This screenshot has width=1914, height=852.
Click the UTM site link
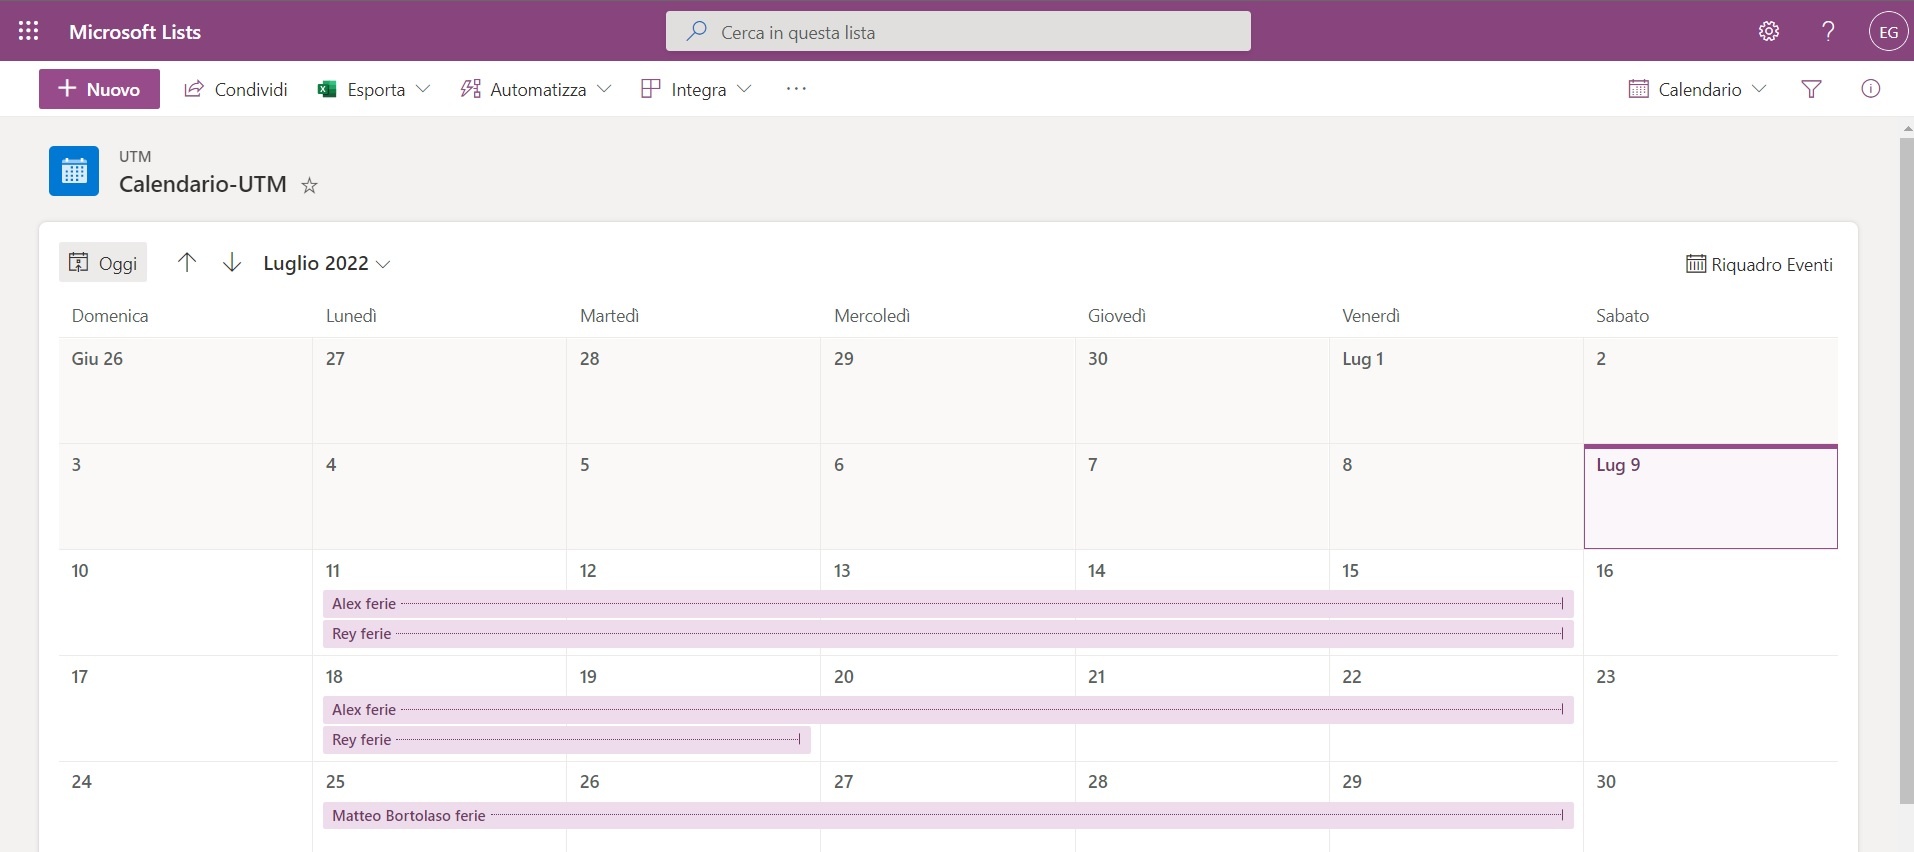click(135, 157)
